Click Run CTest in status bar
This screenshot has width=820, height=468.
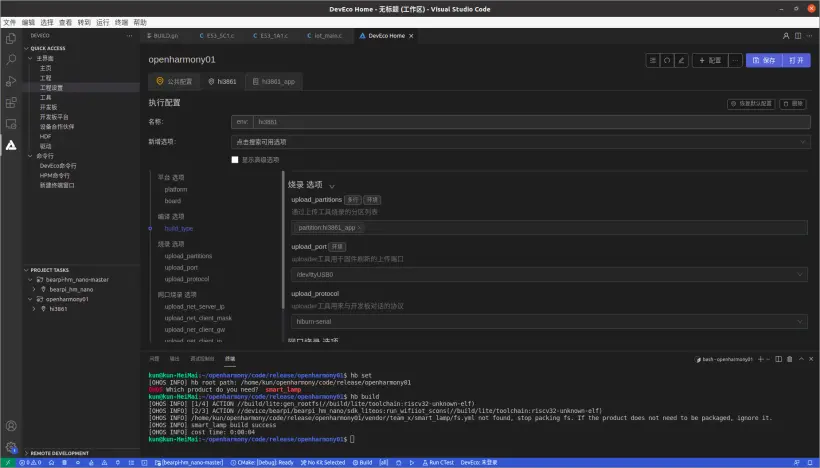pyautogui.click(x=438, y=463)
